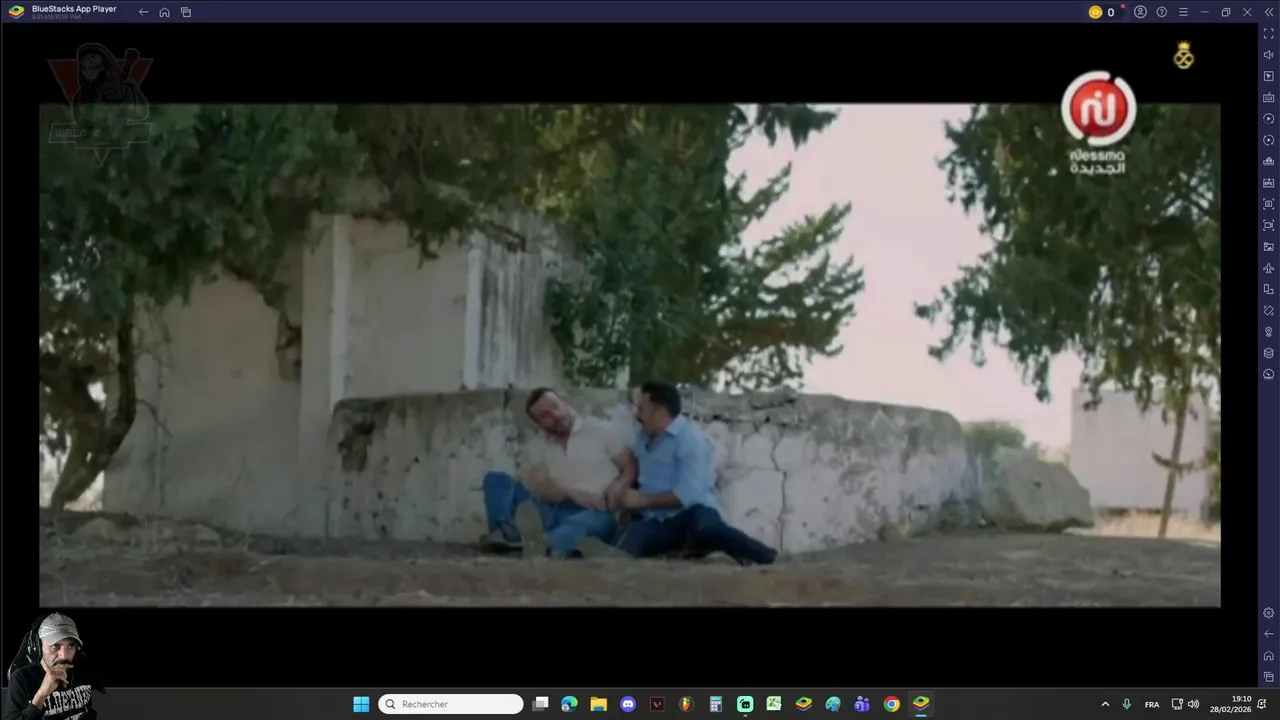Open FRA keyboard language switcher
Screen dimensions: 1280x720
pos(1152,704)
